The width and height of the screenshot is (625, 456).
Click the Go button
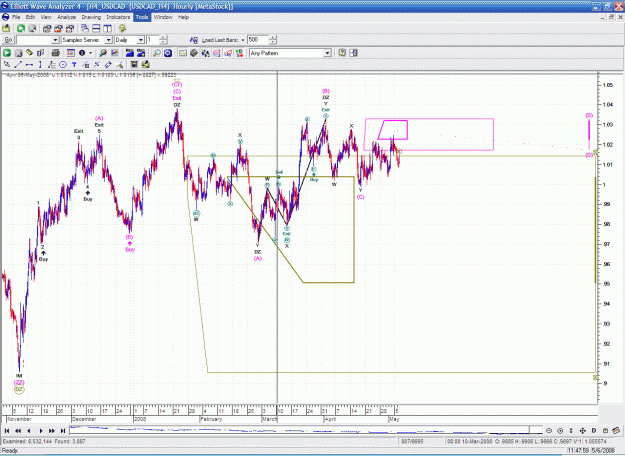click(x=8, y=40)
